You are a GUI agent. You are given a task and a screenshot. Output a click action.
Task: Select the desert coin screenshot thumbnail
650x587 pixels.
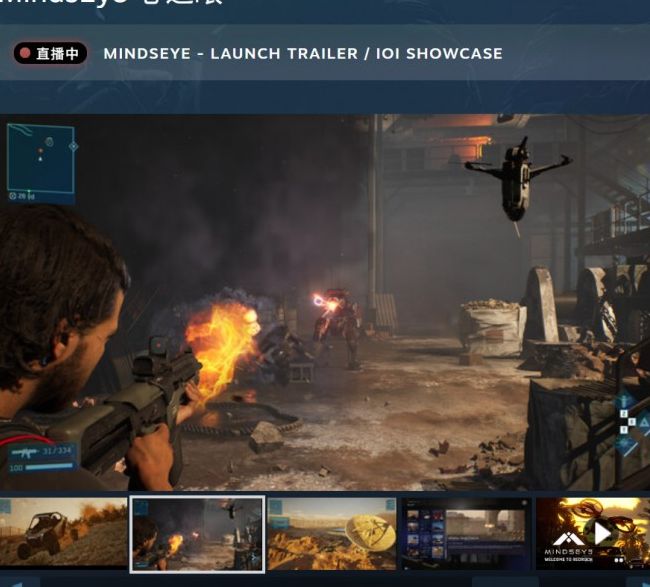pyautogui.click(x=332, y=534)
